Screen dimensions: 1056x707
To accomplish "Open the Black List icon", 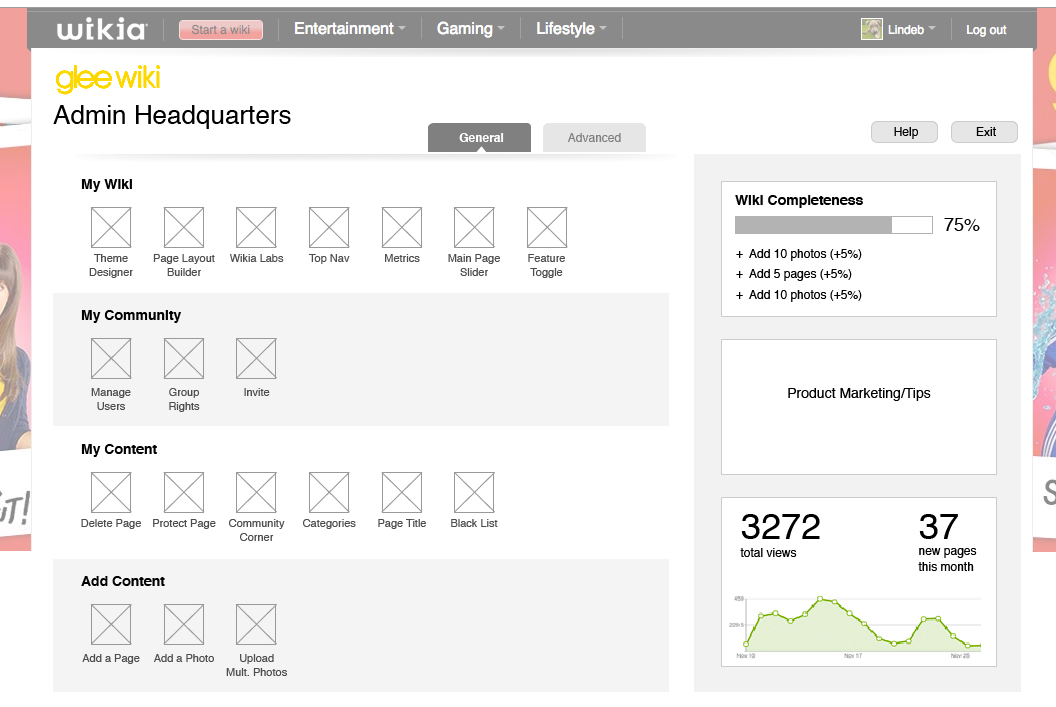I will 474,492.
